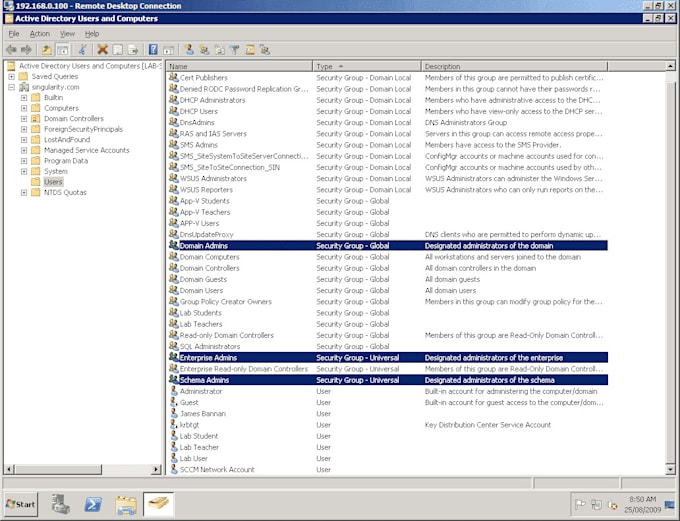Viewport: 680px width, 521px height.
Task: Expand the NTDS Quotas node
Action: click(x=24, y=193)
